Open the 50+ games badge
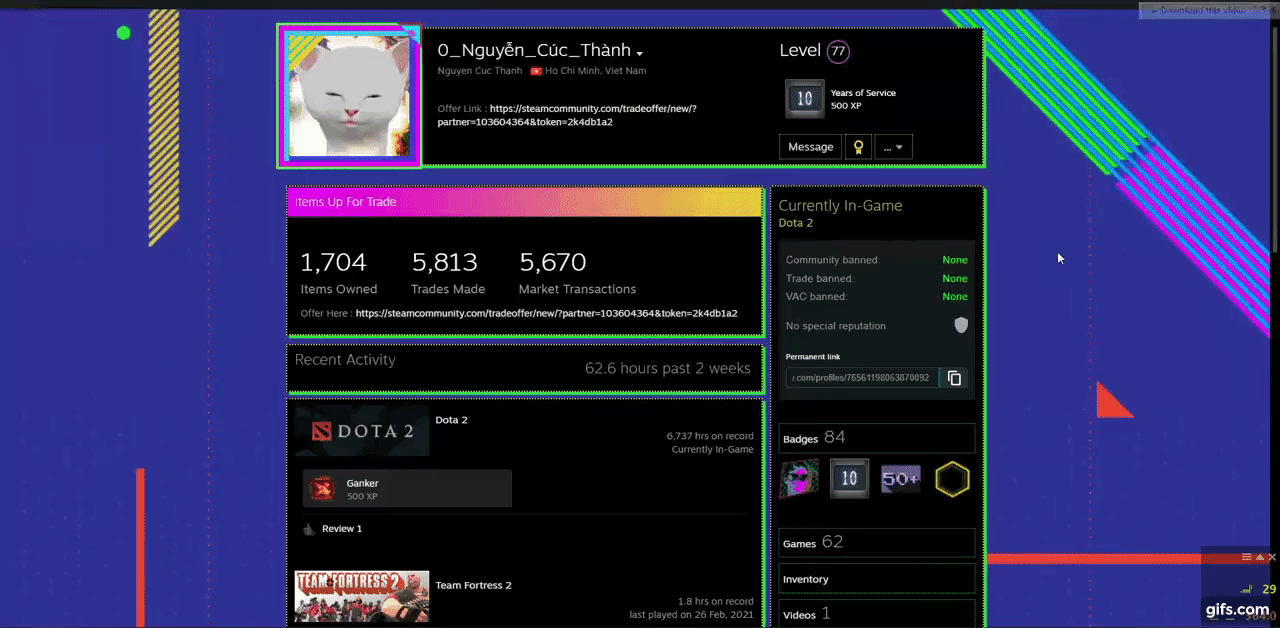 901,479
